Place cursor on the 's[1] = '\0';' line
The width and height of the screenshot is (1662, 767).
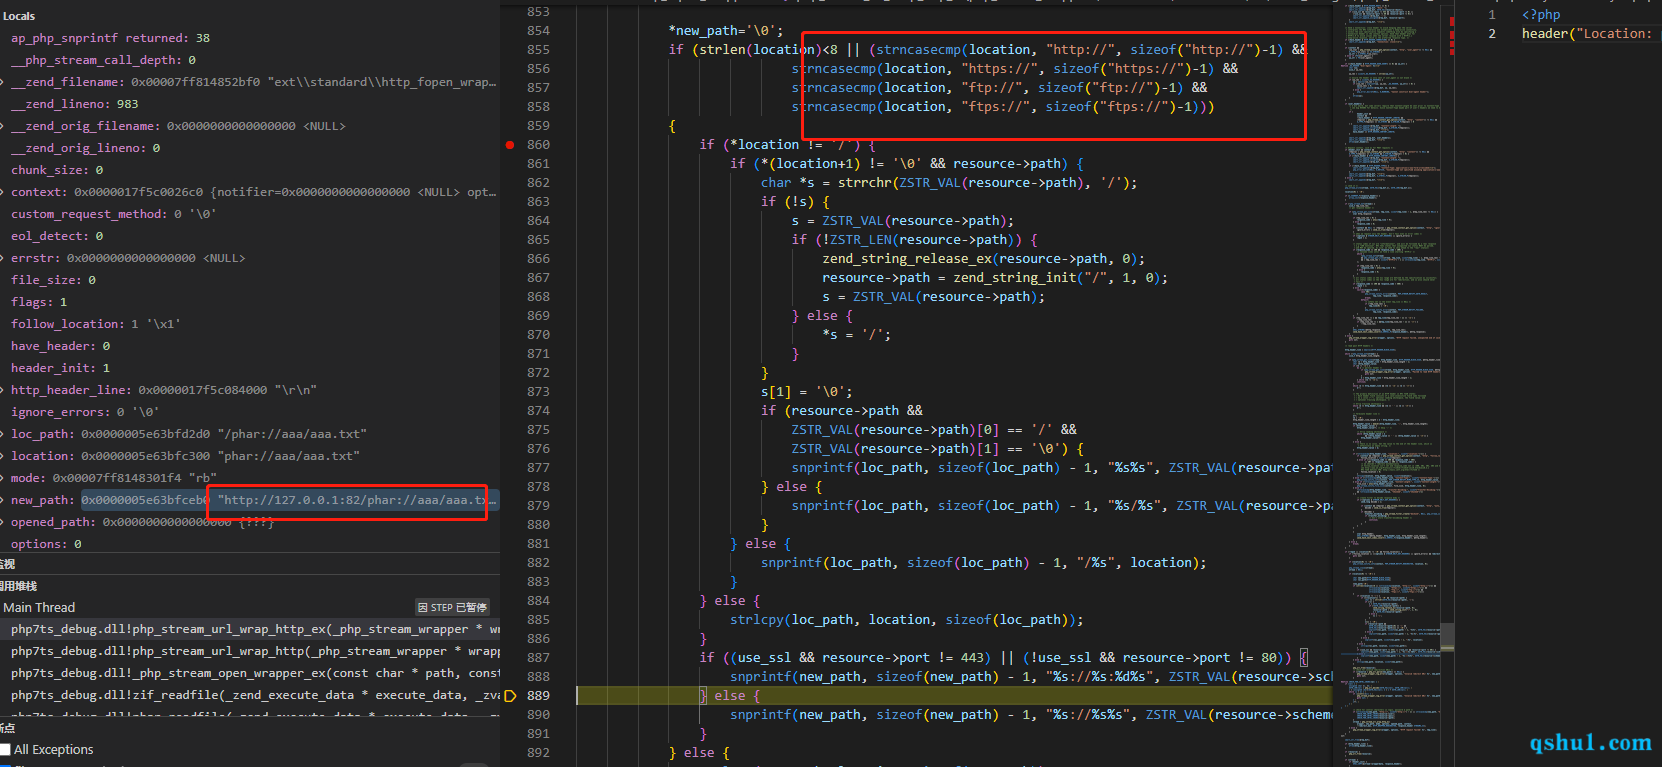[x=806, y=392]
